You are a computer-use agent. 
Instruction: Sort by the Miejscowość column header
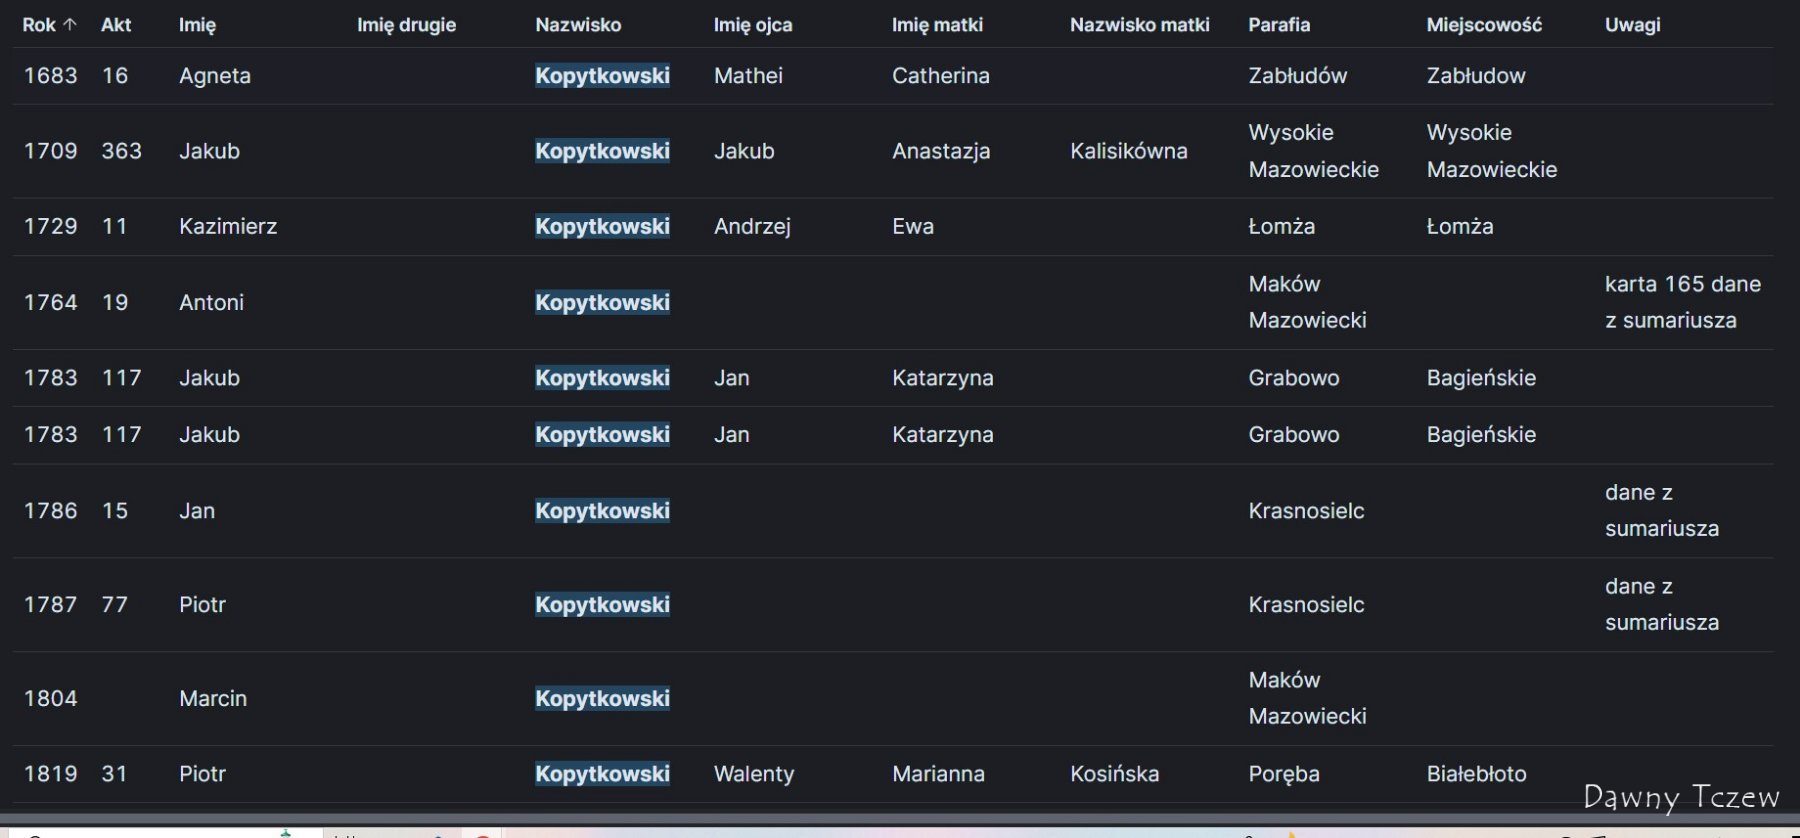(1484, 25)
